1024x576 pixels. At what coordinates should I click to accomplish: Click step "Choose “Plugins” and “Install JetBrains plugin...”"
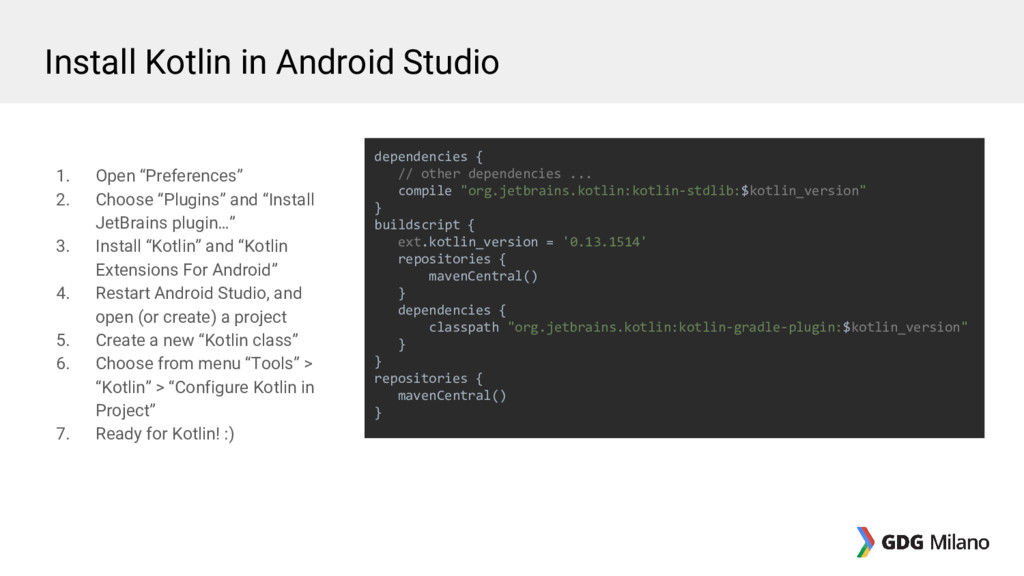pyautogui.click(x=205, y=211)
